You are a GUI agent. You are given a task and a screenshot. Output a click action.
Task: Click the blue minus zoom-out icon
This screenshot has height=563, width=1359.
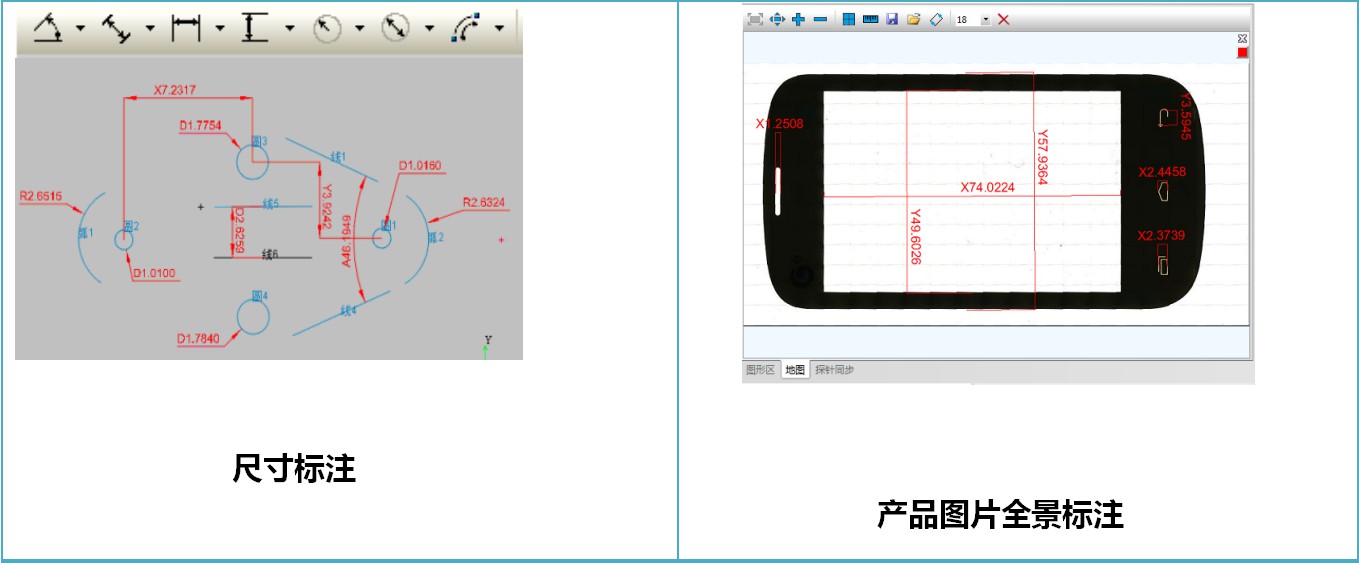[820, 19]
